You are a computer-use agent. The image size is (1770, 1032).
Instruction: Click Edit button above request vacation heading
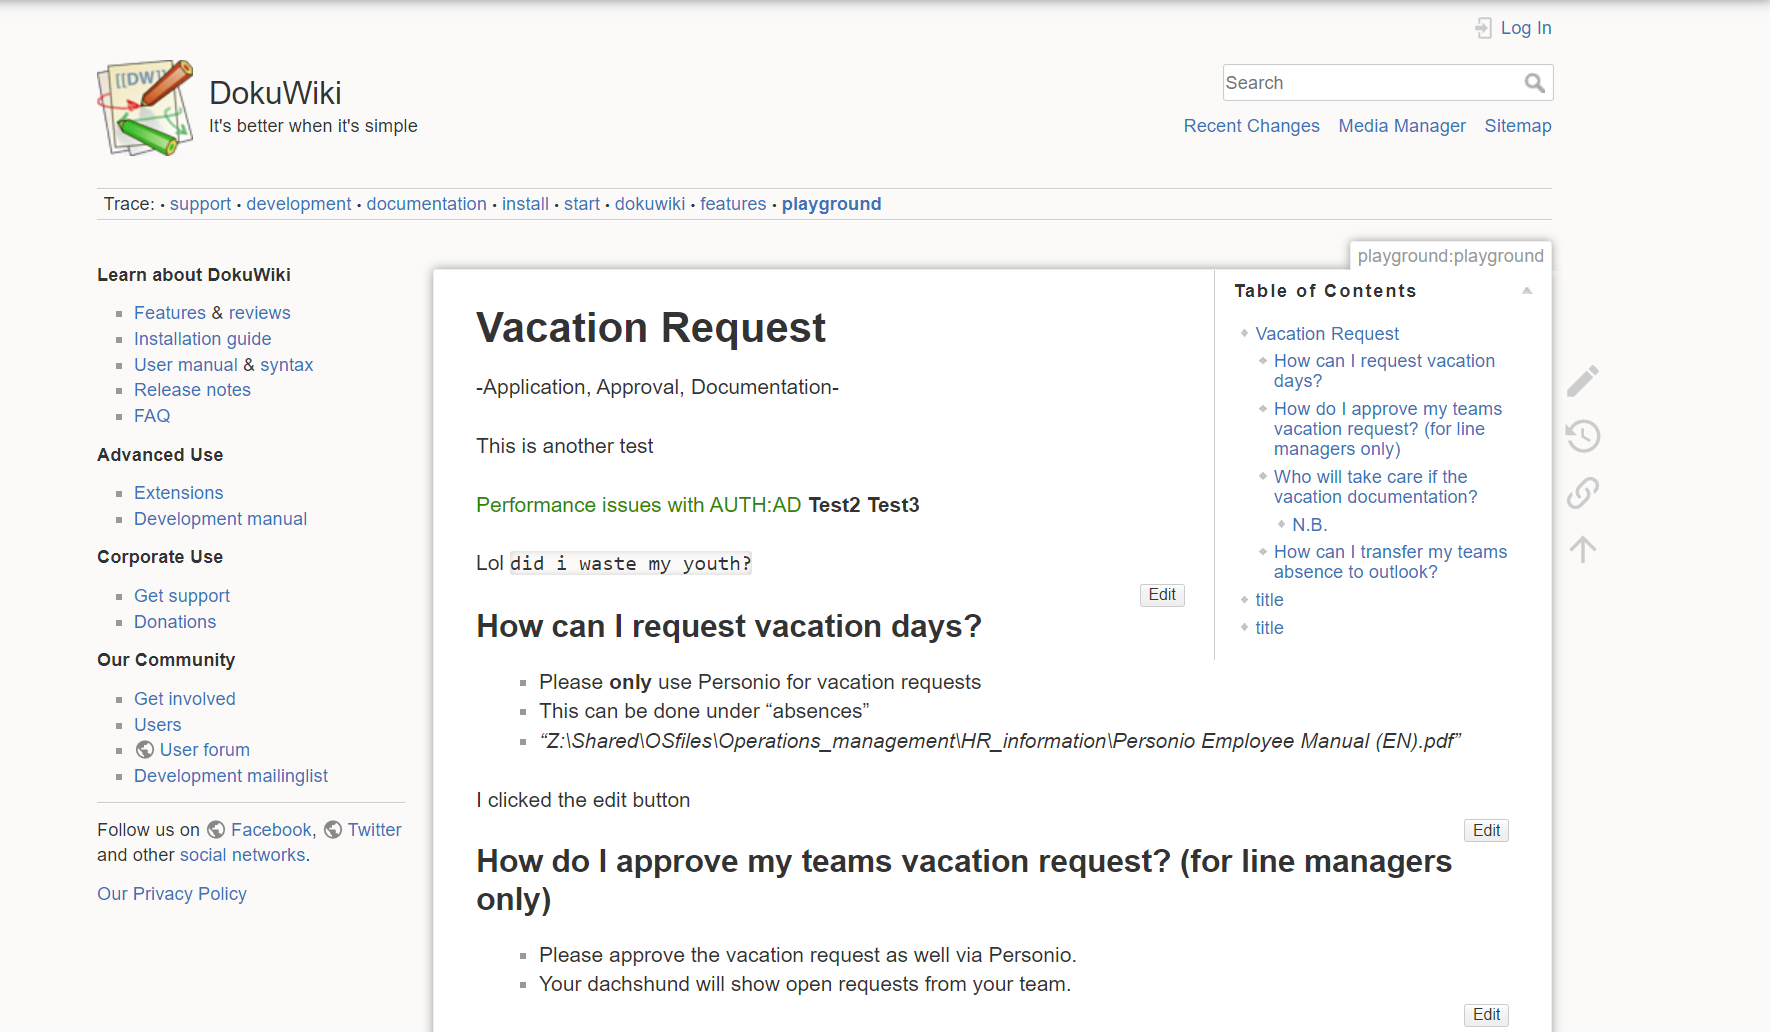click(1162, 595)
